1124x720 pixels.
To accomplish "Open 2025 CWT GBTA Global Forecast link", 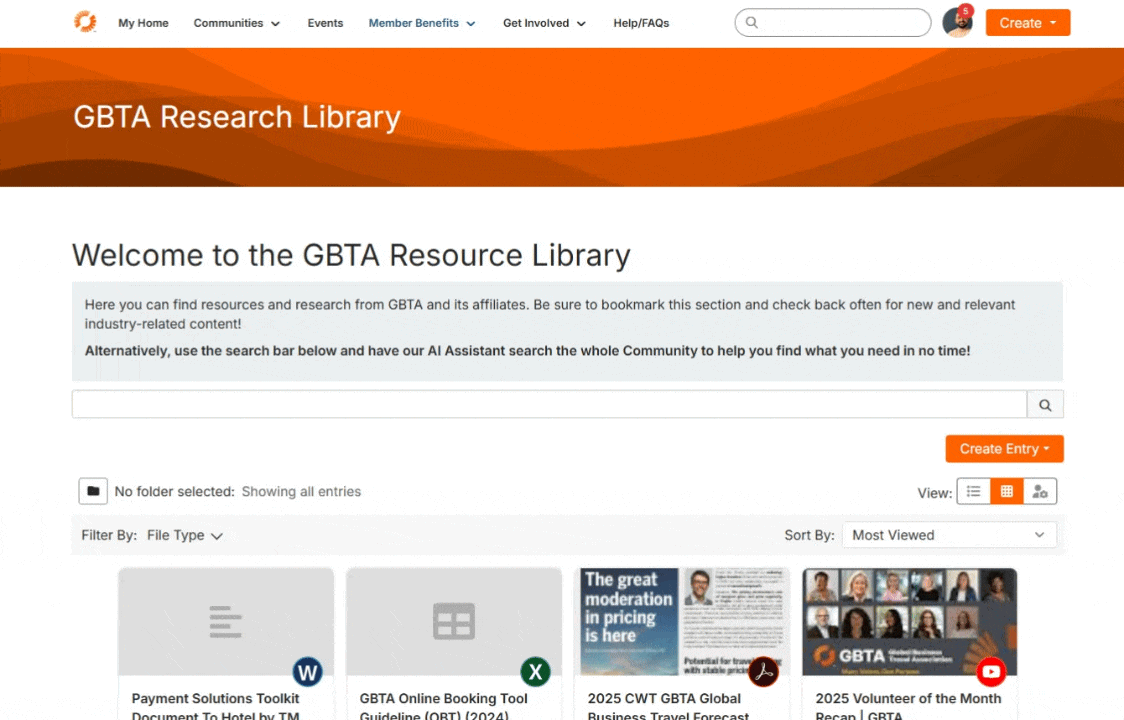I will coord(668,706).
